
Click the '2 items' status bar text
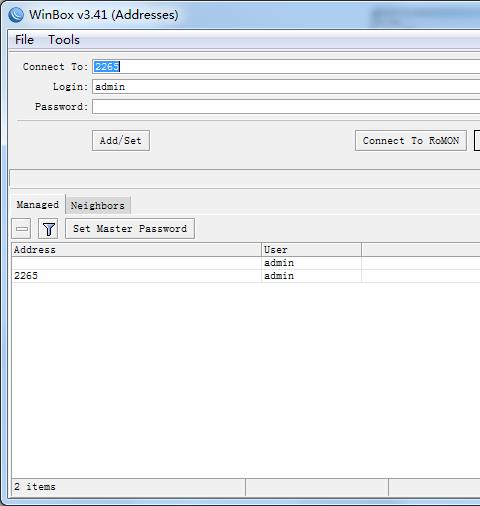[35, 487]
